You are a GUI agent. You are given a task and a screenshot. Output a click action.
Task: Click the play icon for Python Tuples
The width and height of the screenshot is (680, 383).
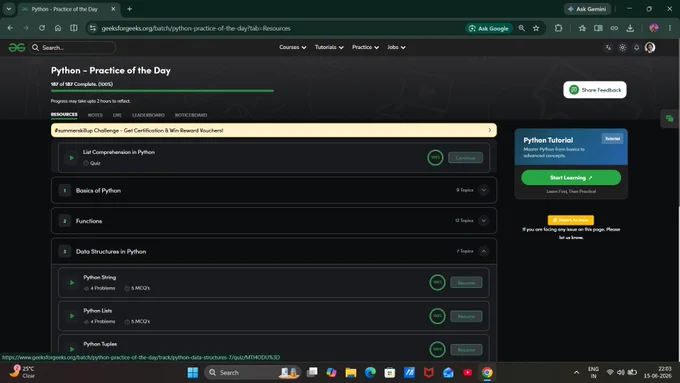72,349
